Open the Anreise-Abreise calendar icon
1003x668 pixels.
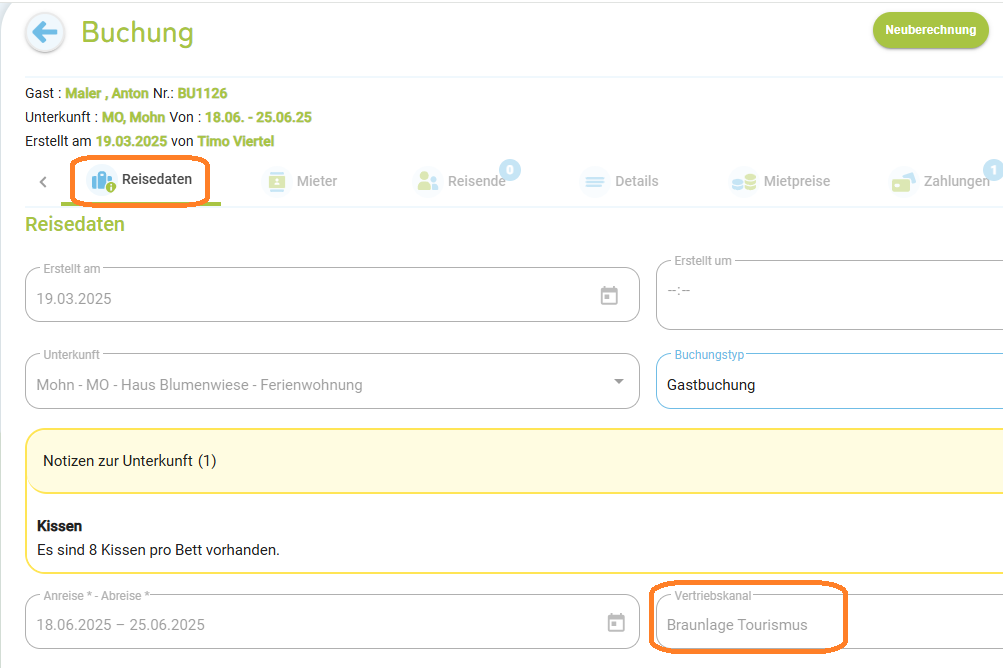pos(616,623)
